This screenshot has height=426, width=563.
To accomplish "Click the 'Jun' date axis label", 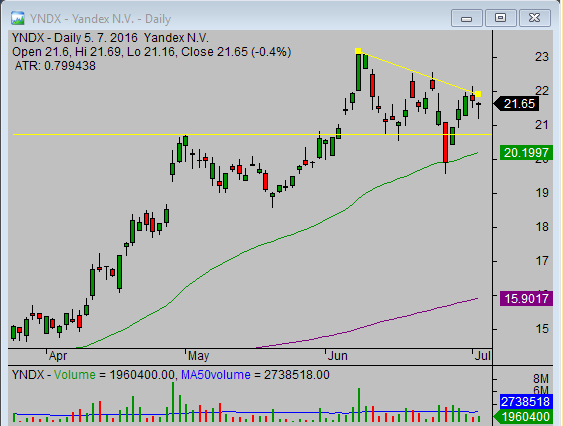I will point(338,356).
